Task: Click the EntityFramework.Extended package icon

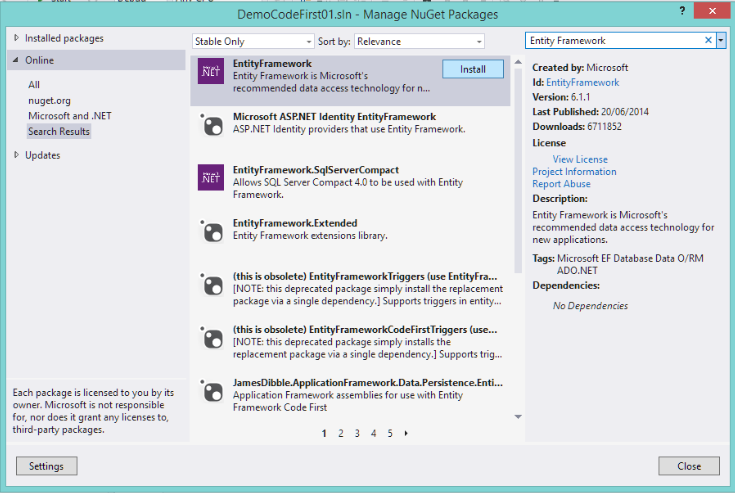Action: coord(211,231)
